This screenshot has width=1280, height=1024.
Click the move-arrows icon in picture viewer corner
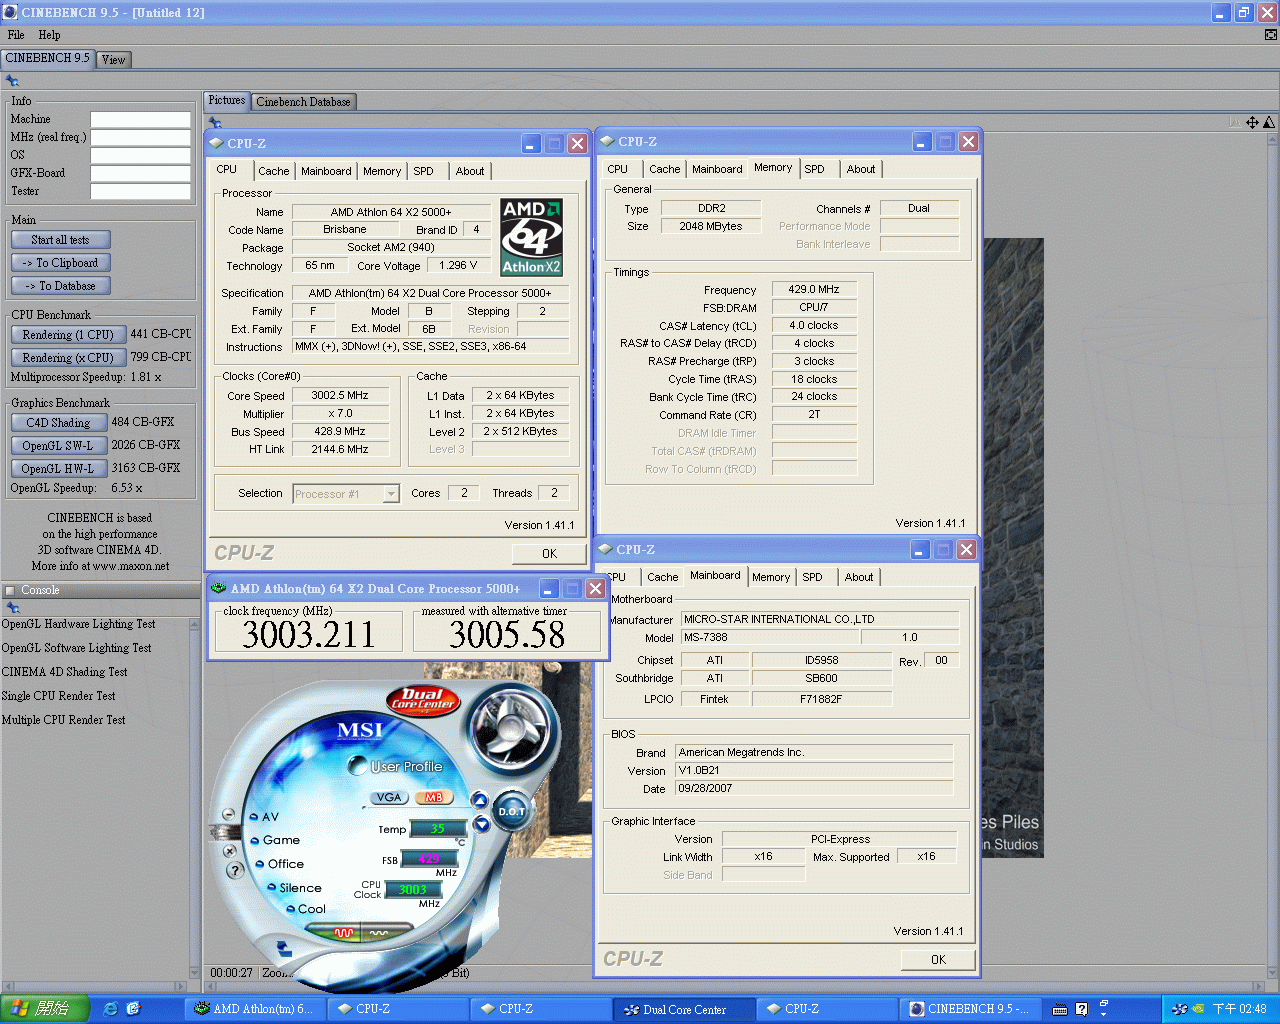pos(1252,122)
